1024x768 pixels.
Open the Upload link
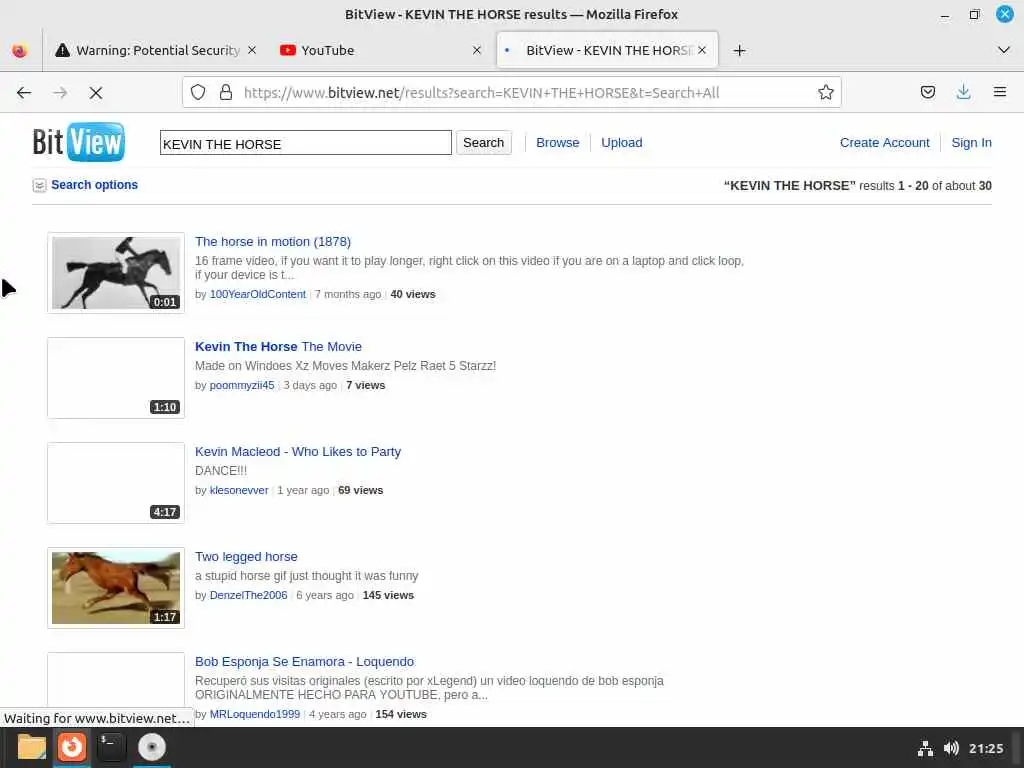click(621, 143)
